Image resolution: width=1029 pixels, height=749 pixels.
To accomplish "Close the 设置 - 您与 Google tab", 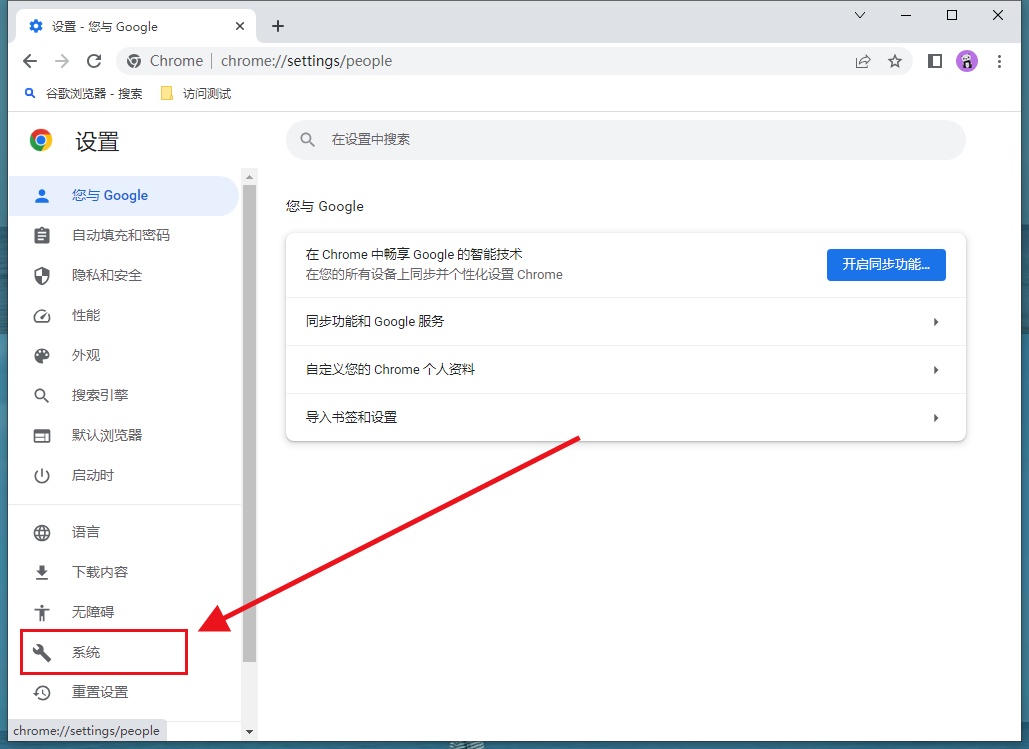I will coord(240,26).
